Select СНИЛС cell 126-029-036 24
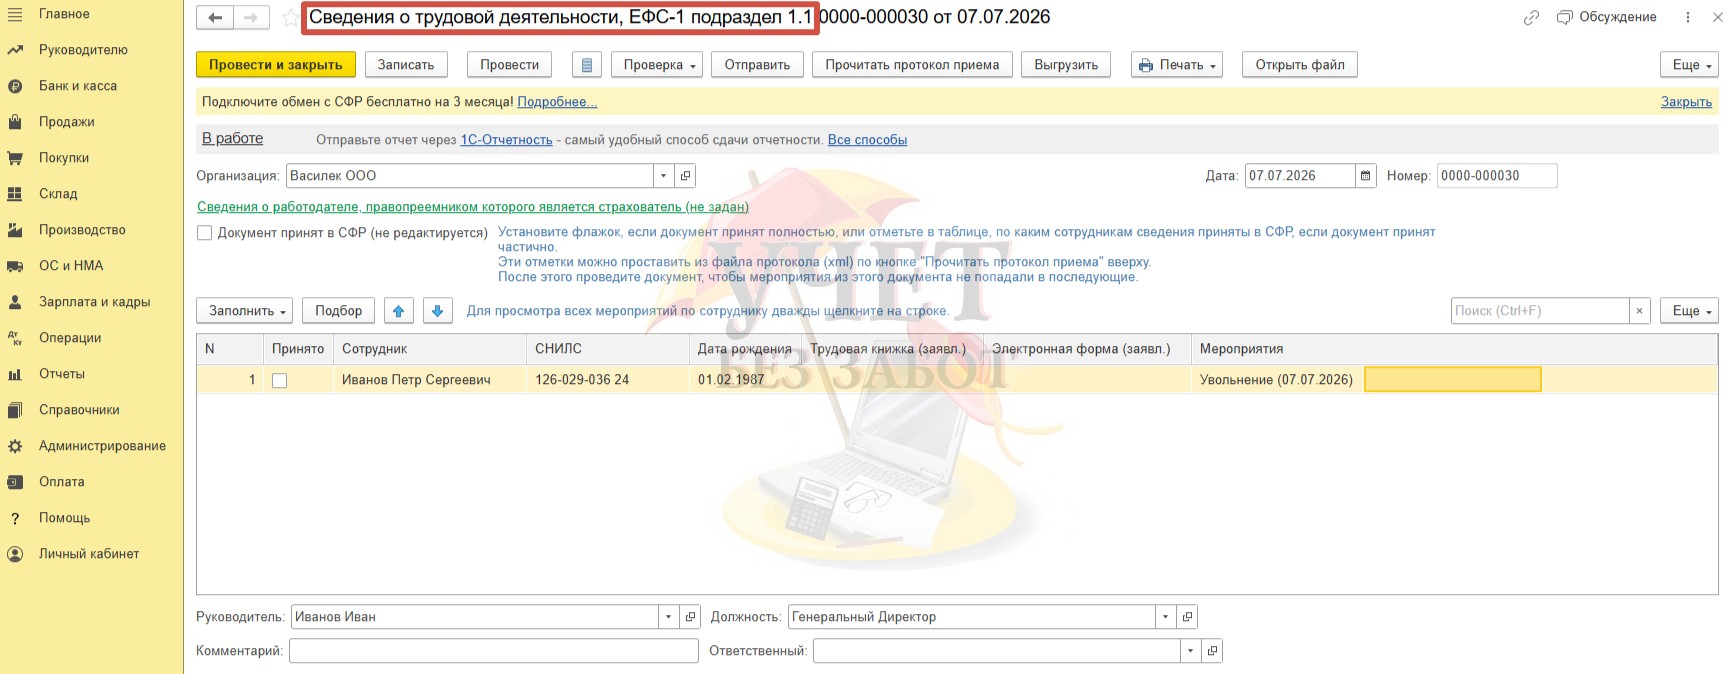1732x674 pixels. [608, 380]
